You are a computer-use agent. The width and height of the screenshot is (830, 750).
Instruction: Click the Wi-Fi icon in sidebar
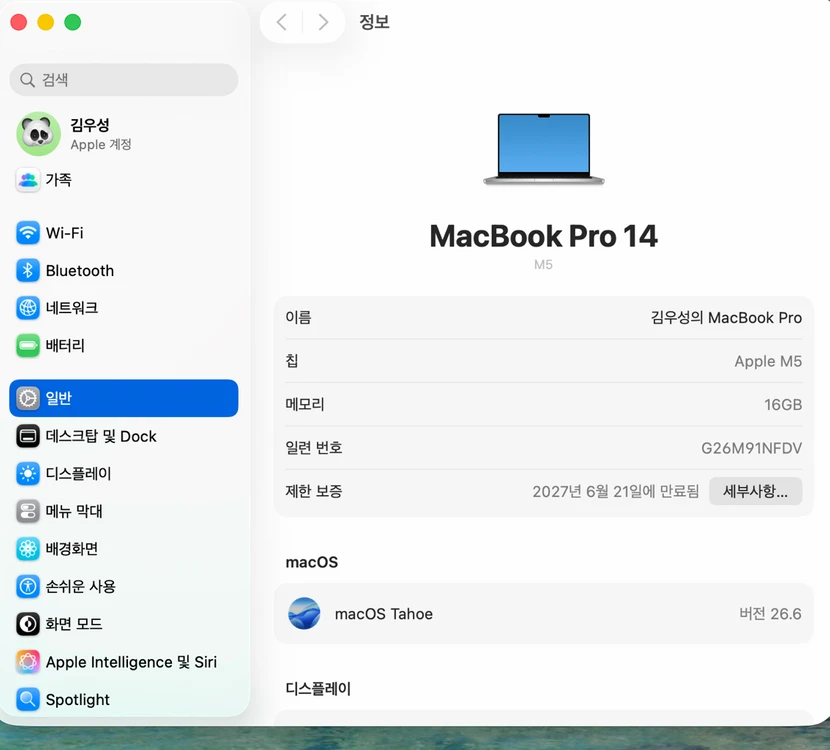(x=28, y=233)
